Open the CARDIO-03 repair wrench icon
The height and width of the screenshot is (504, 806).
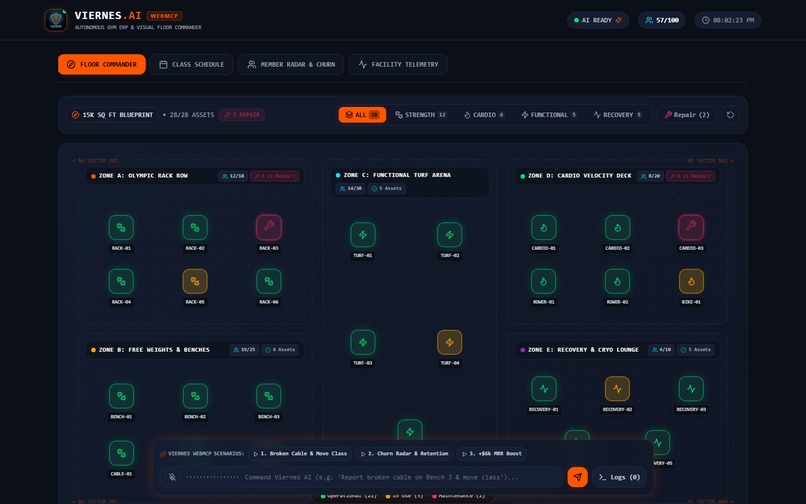pyautogui.click(x=691, y=227)
